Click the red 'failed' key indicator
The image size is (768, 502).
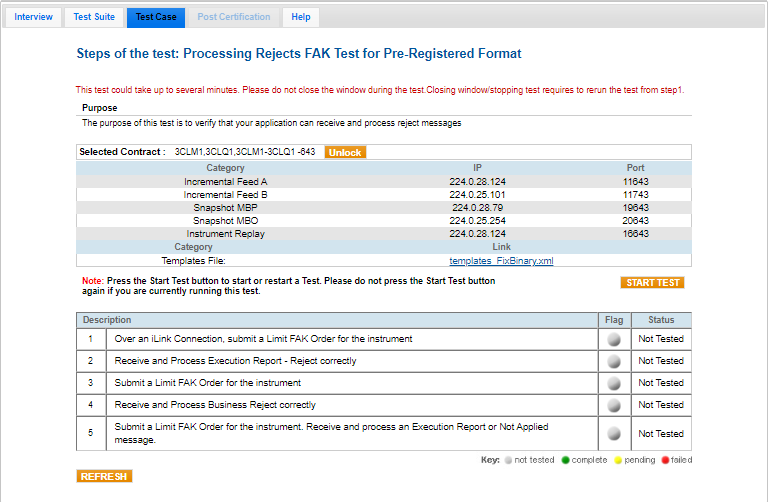(x=664, y=460)
